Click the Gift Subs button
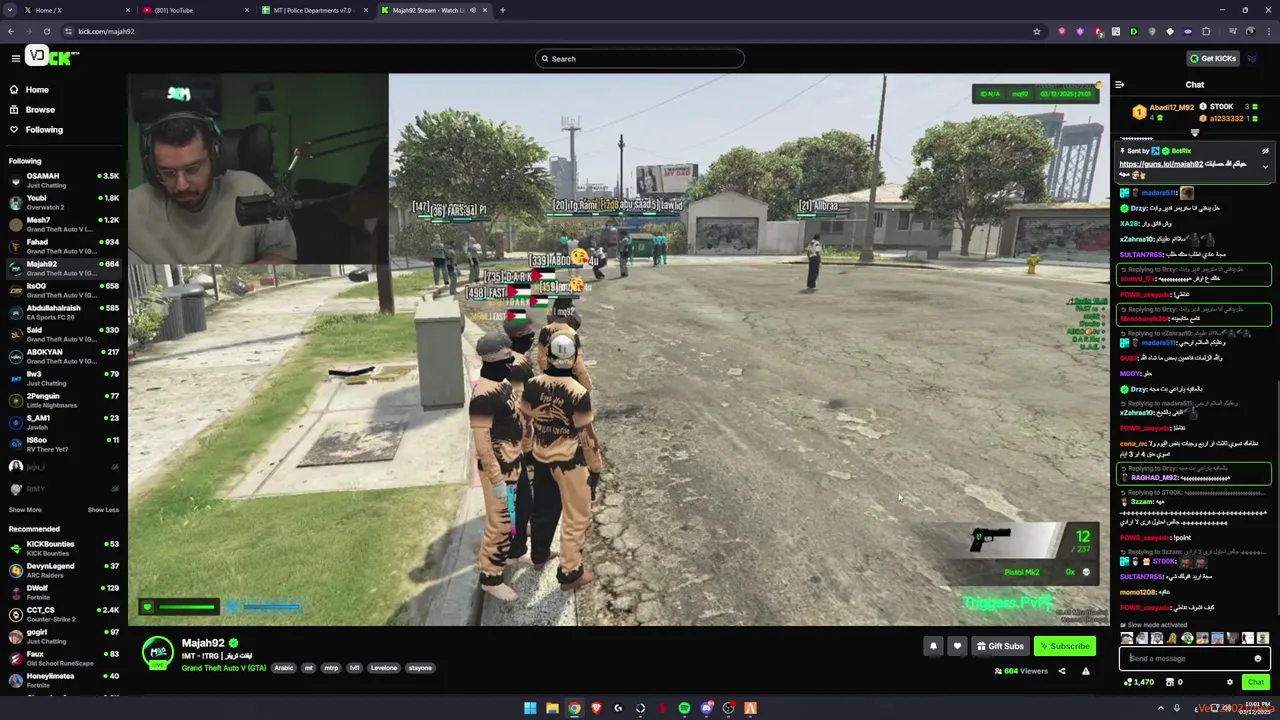Screen dimensions: 1280x720 click(1000, 646)
